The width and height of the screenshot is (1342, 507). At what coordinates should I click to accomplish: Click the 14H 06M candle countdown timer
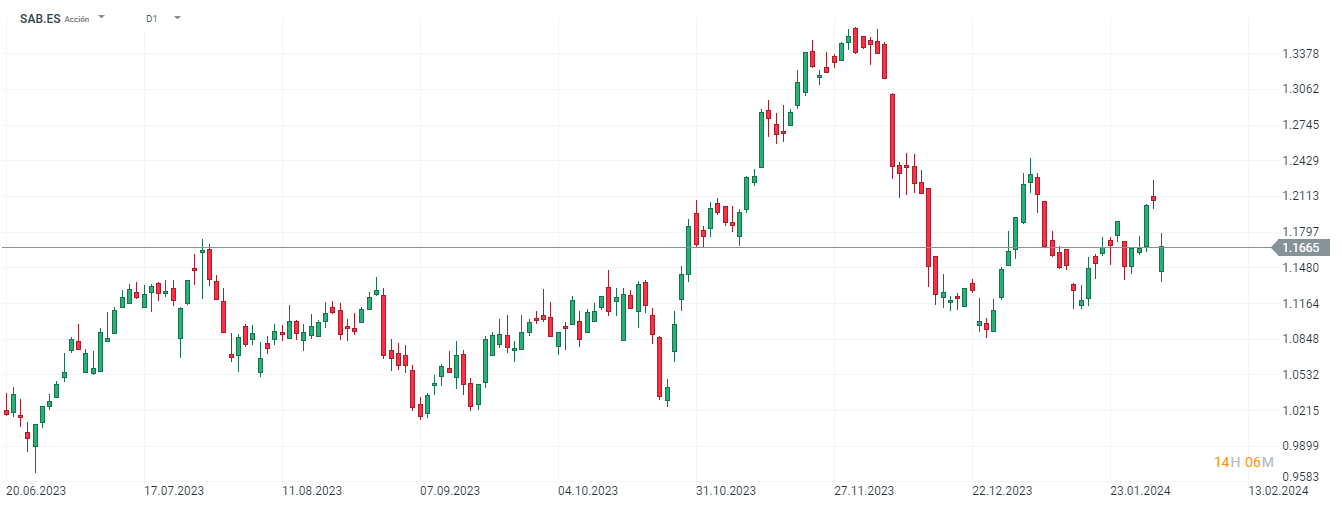[x=1243, y=461]
